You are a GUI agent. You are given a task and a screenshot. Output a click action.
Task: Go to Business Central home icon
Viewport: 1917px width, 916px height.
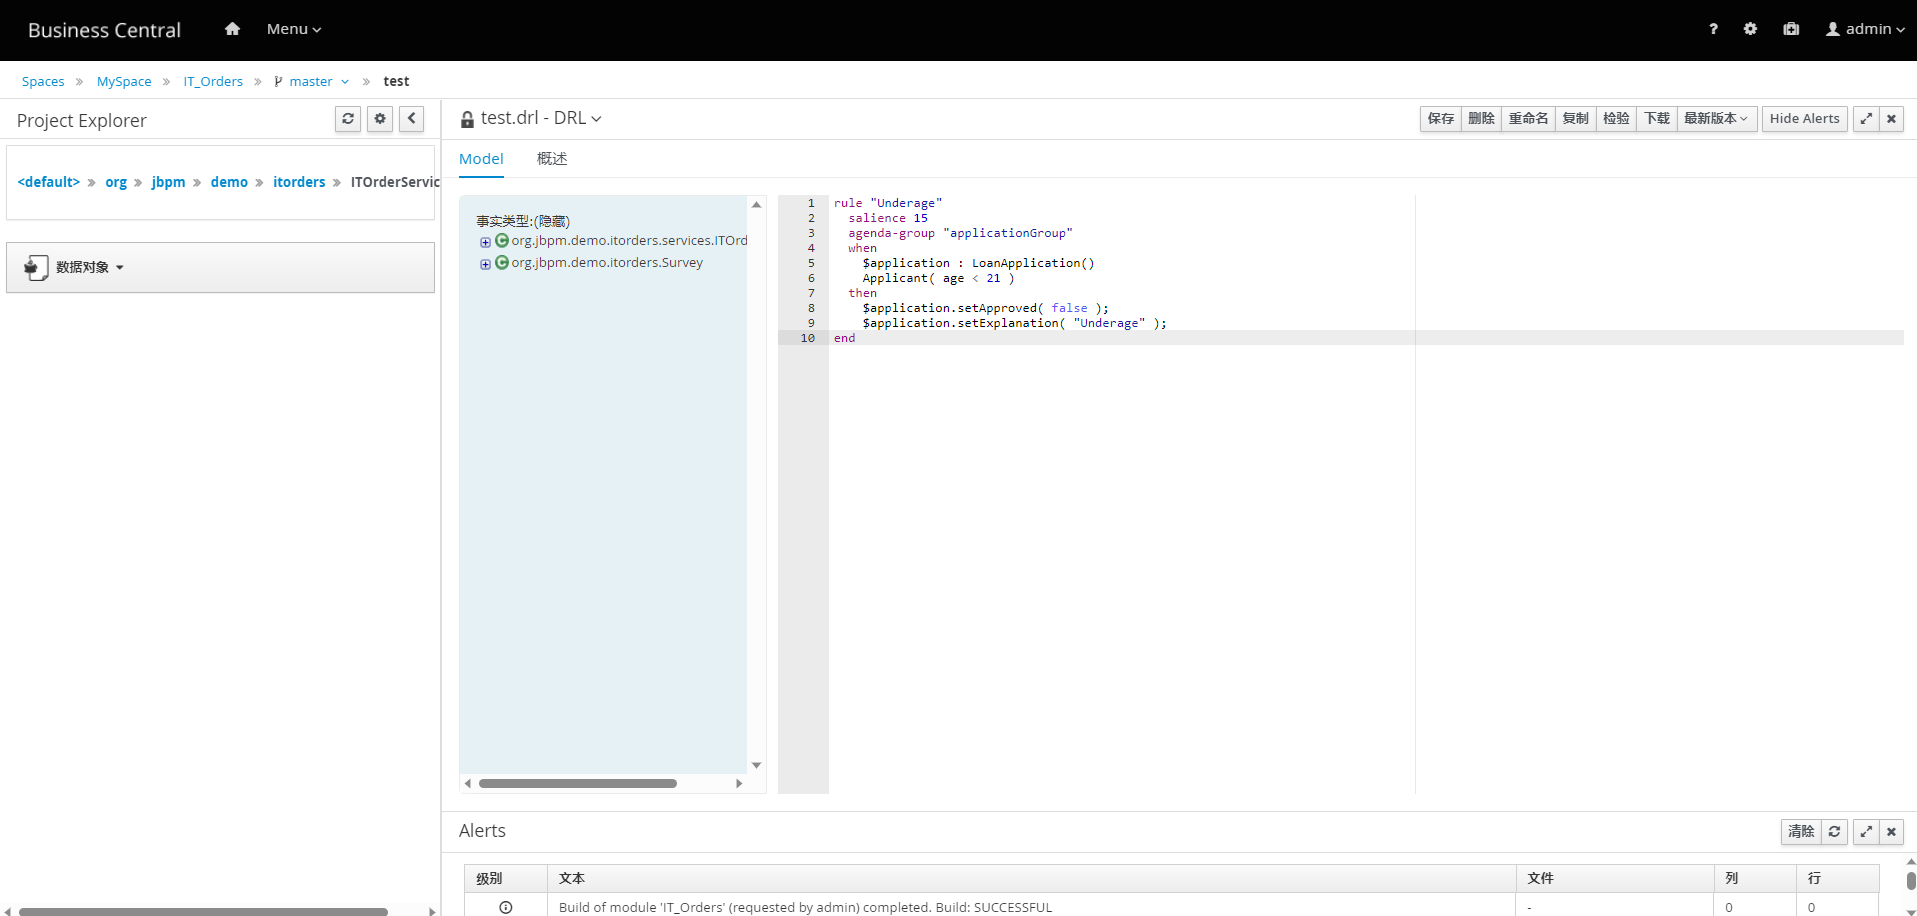[232, 29]
